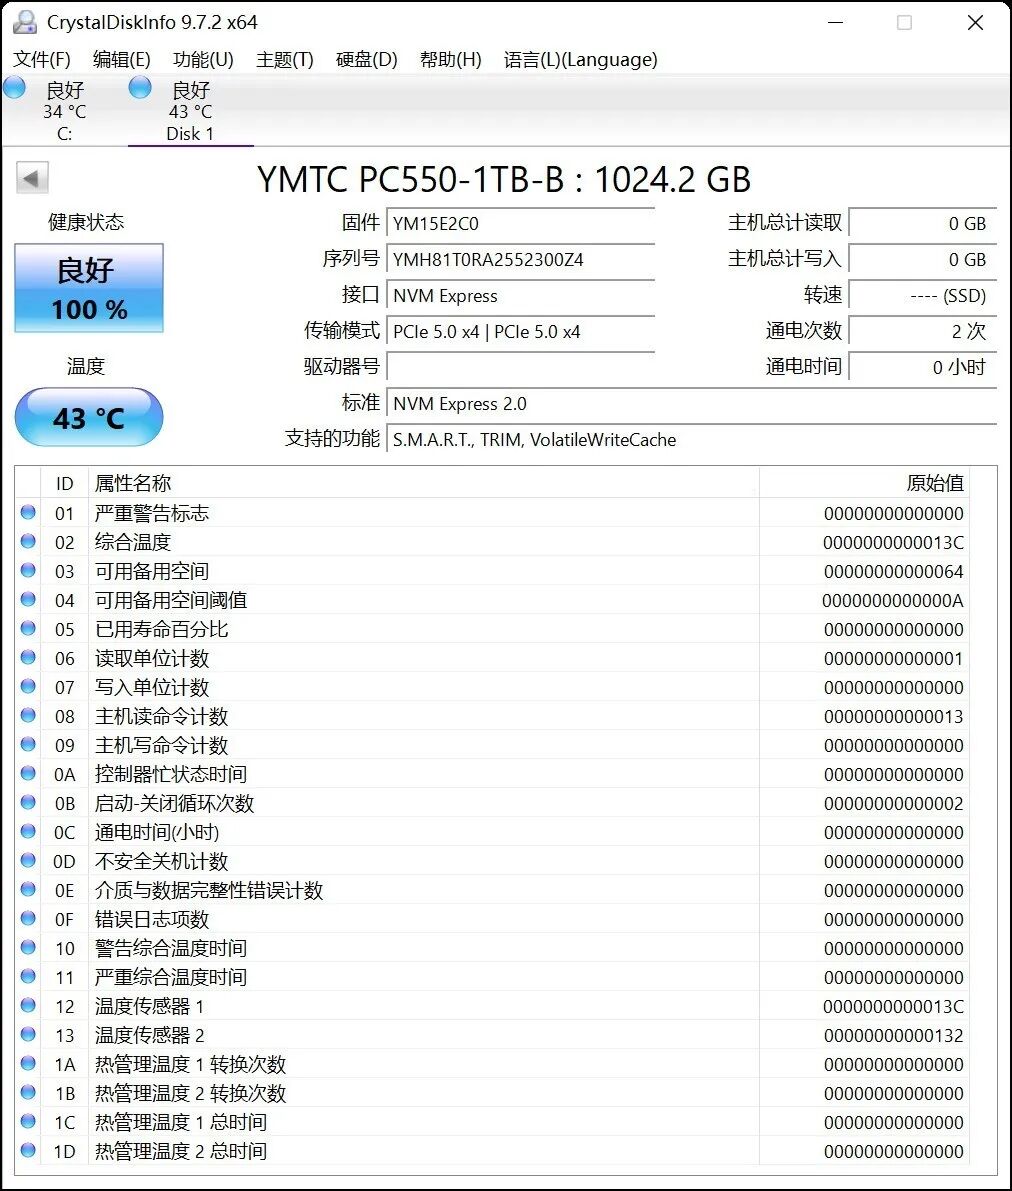Open the 功能(U) menu

click(x=201, y=59)
